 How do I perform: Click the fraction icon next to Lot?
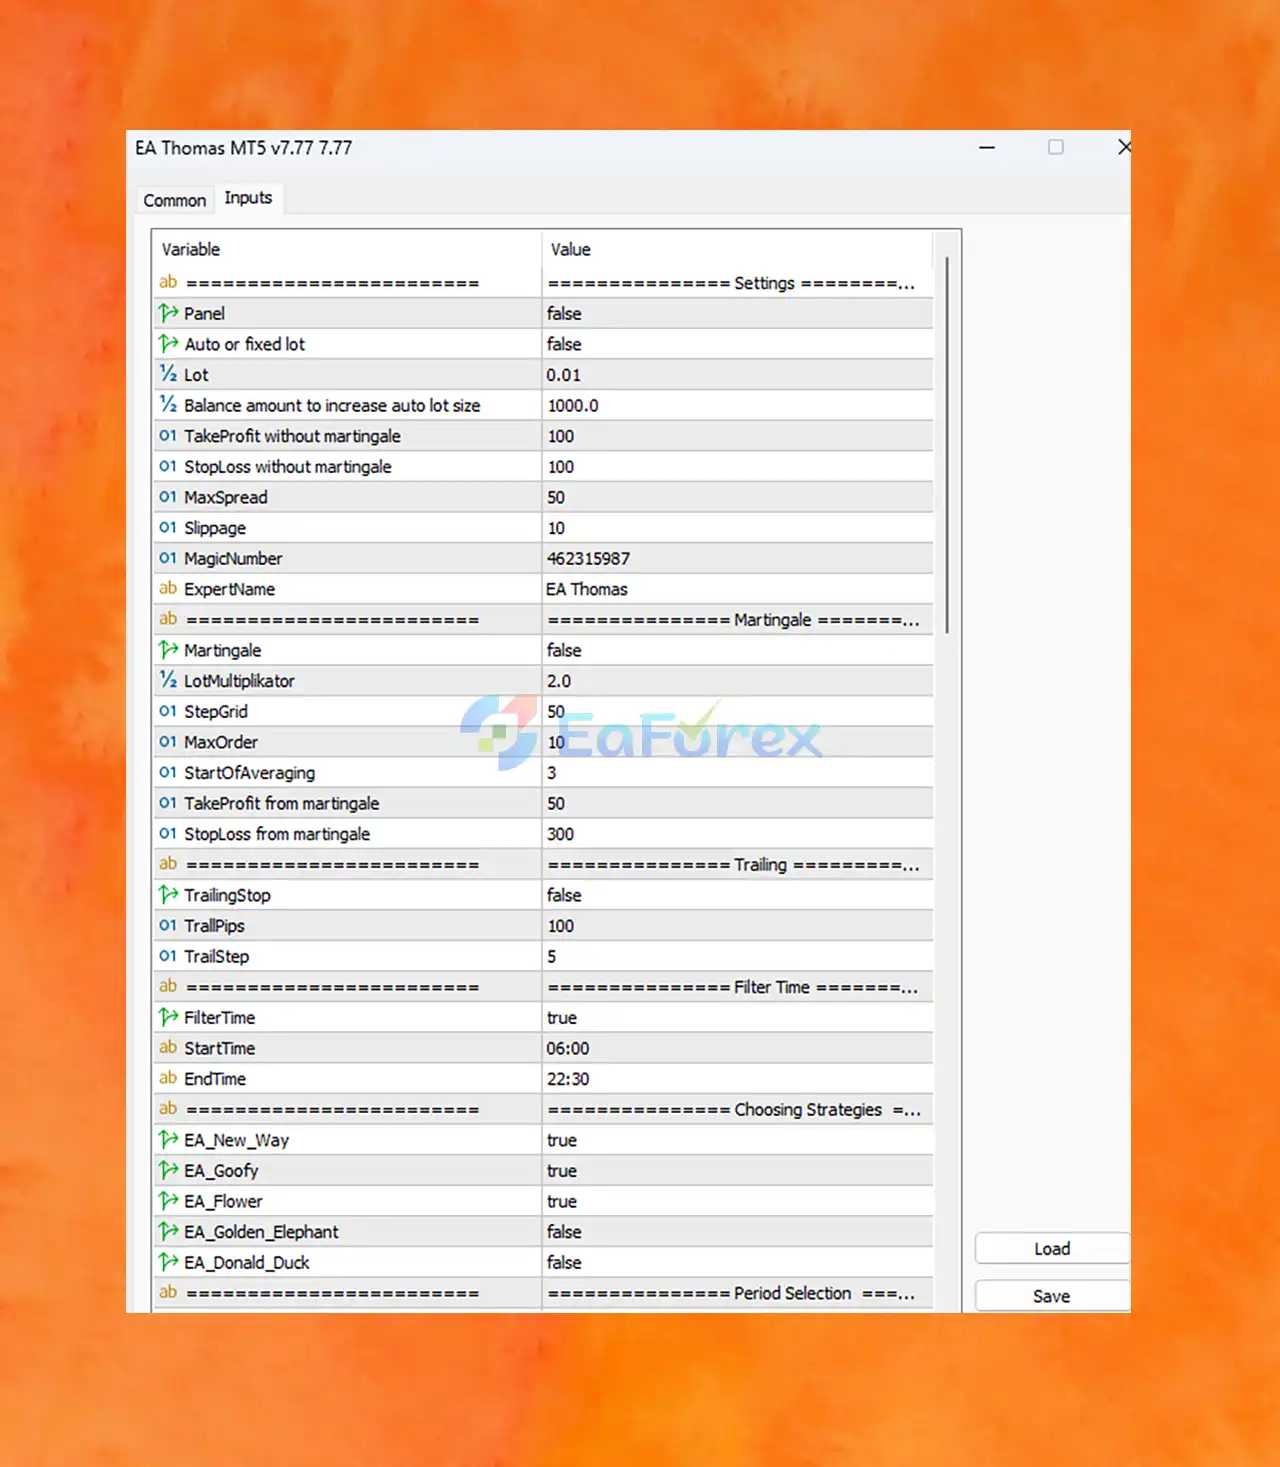[x=168, y=374]
